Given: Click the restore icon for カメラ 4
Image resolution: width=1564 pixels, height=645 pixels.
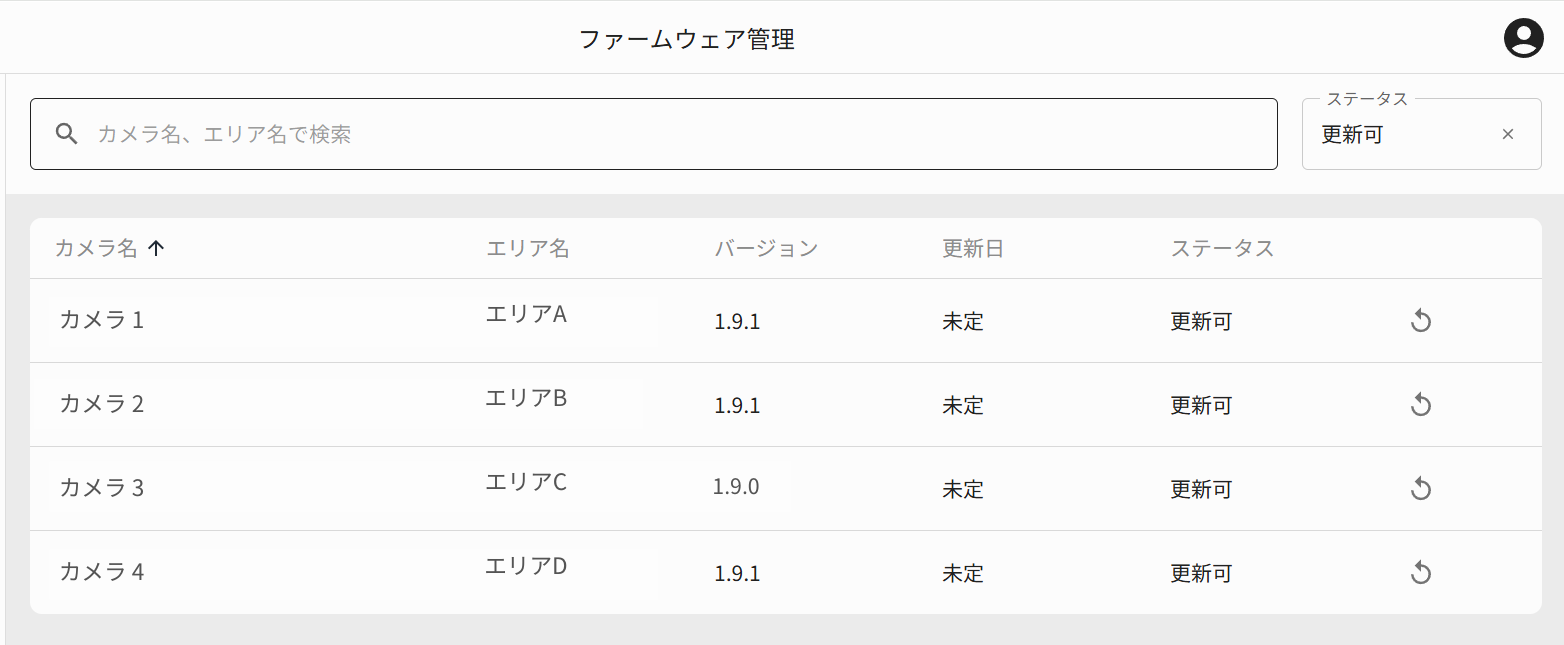Looking at the screenshot, I should (1421, 573).
